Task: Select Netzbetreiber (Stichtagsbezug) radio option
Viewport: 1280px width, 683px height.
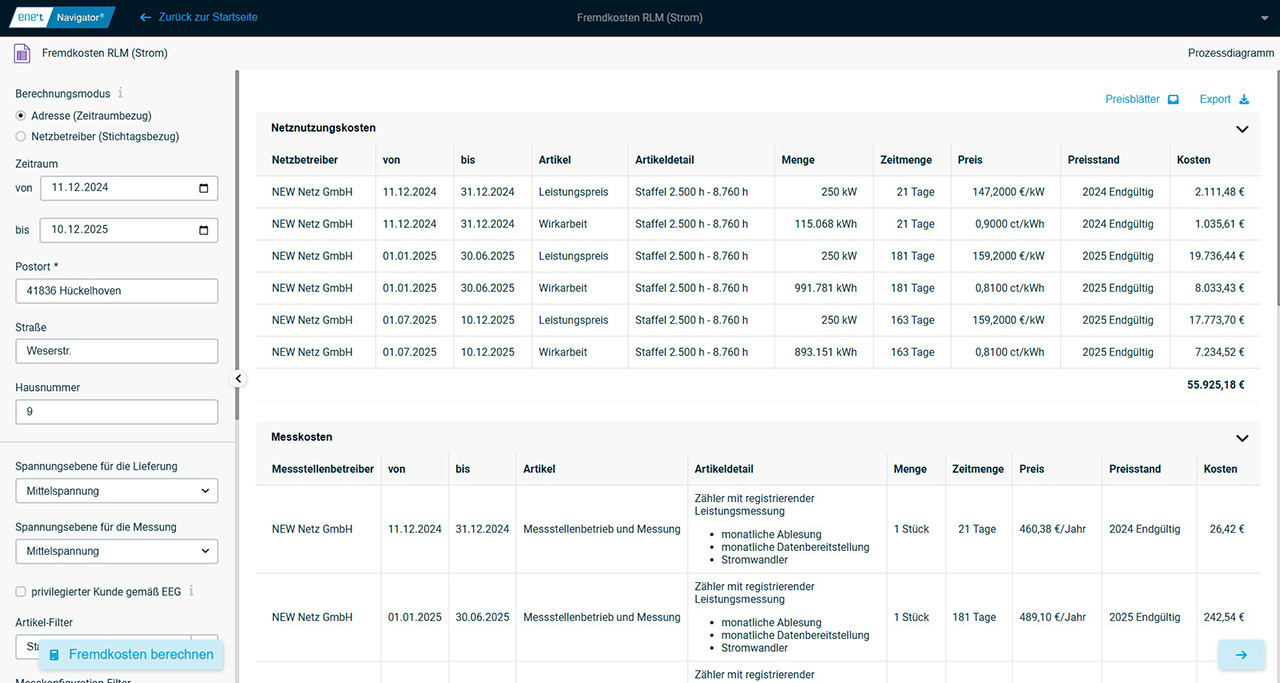Action: [21, 136]
